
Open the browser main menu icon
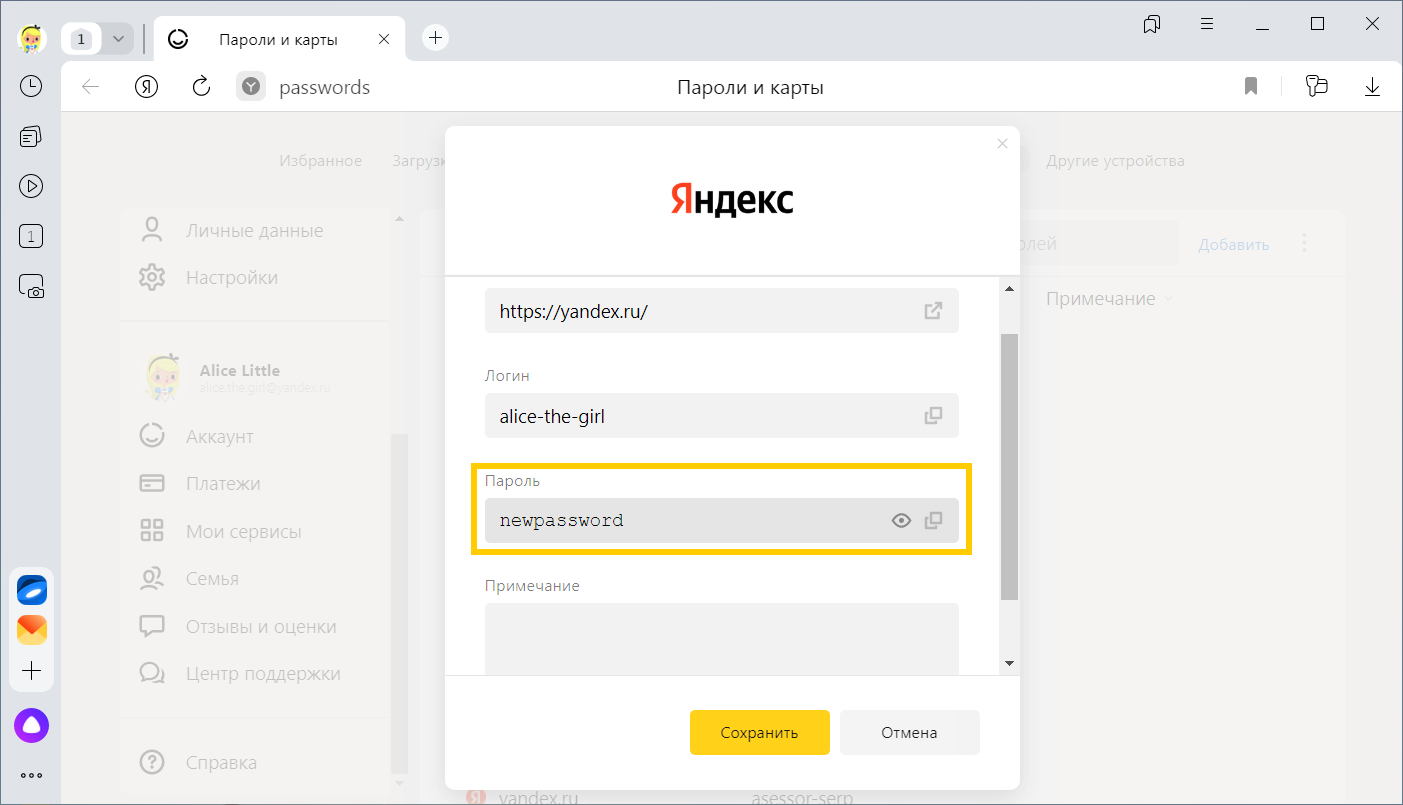[x=1208, y=24]
